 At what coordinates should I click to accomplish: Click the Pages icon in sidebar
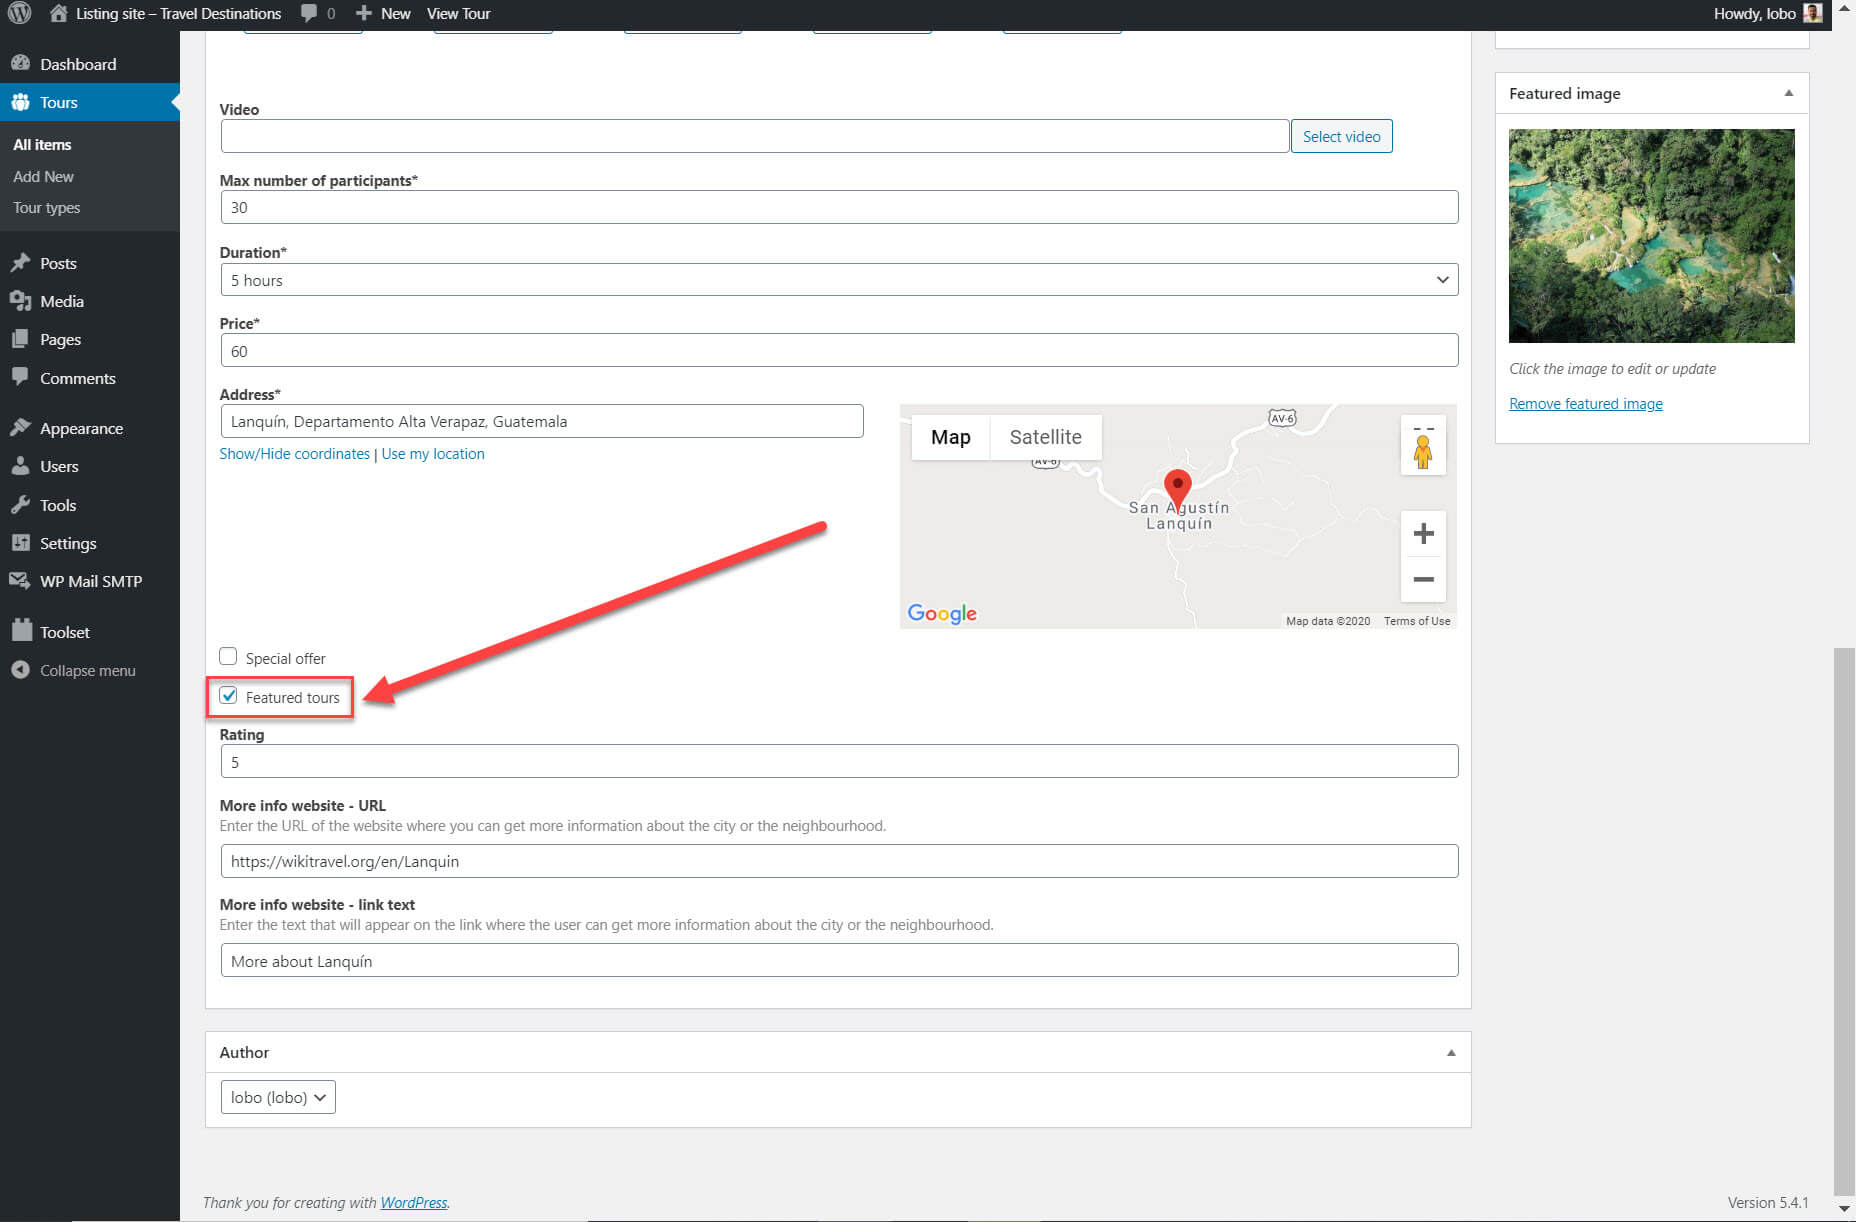click(20, 339)
